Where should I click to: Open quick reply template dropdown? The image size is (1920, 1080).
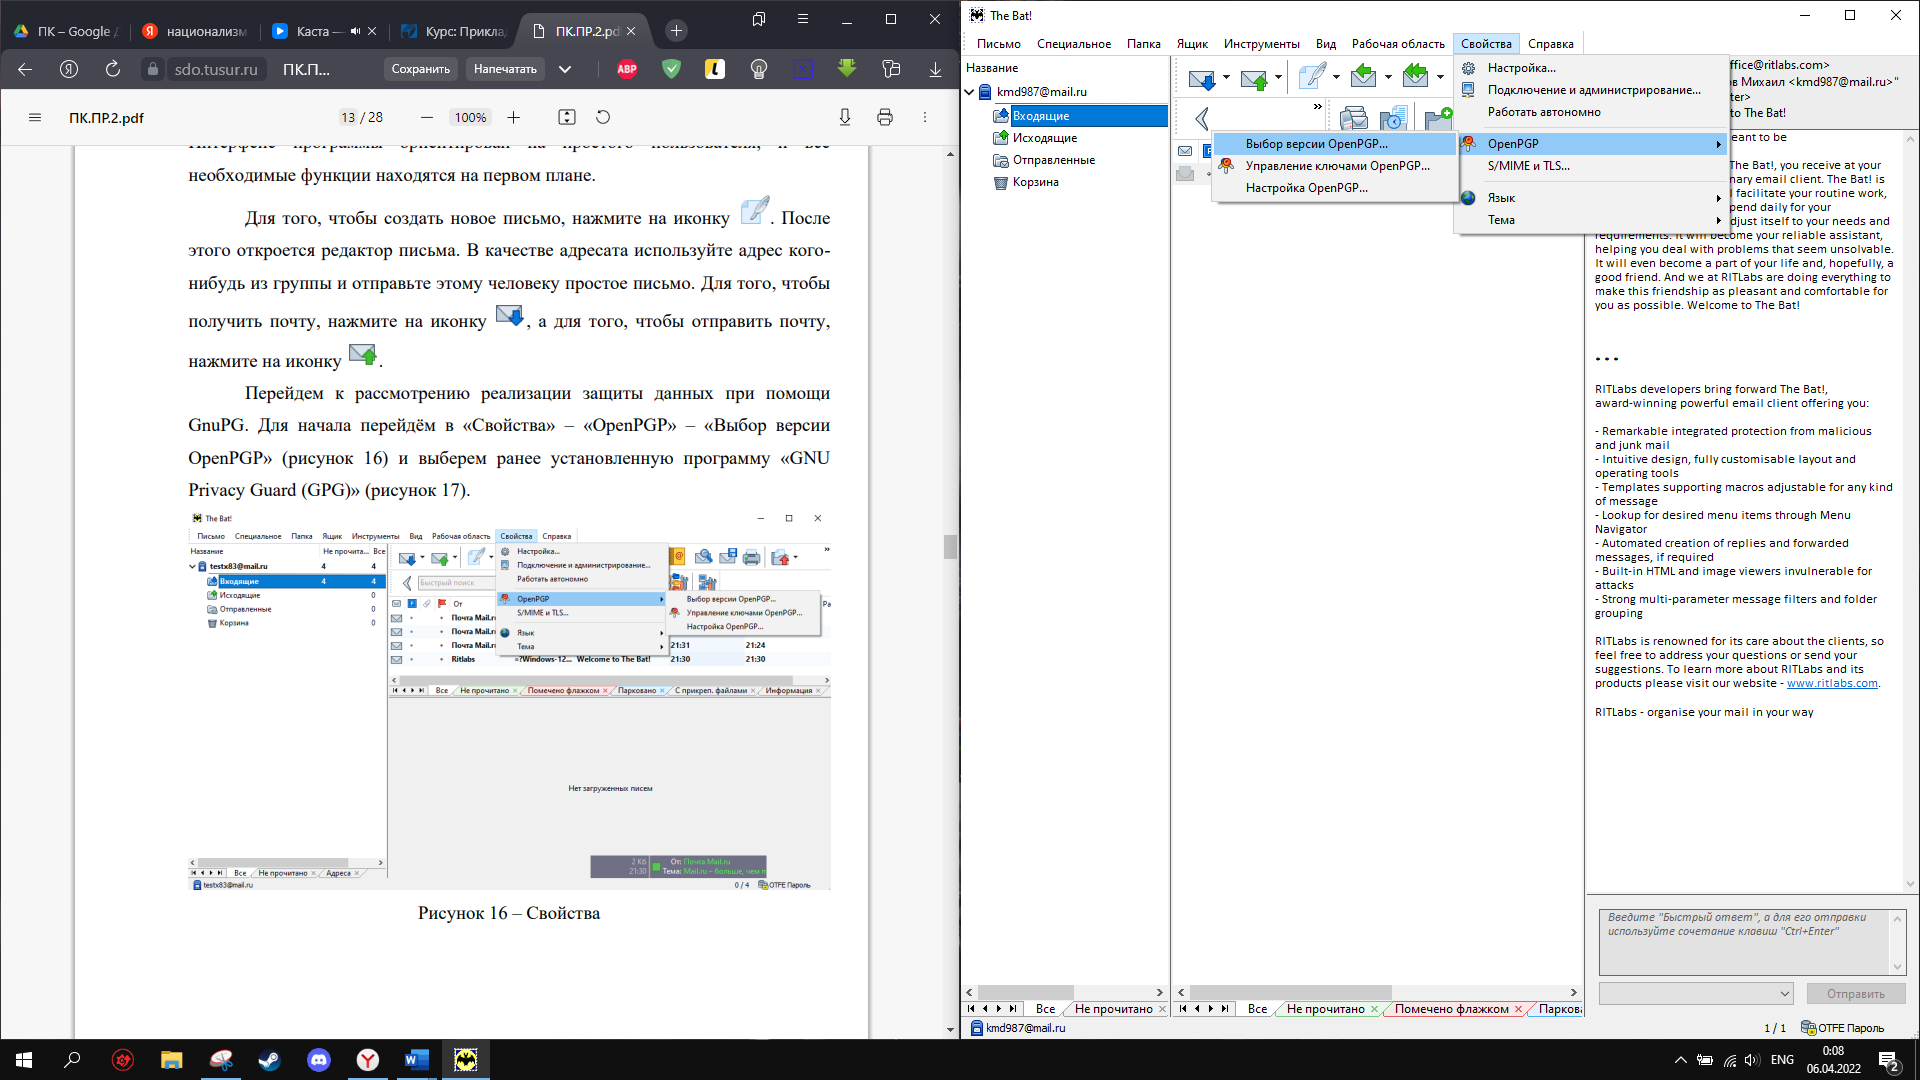pos(1785,994)
